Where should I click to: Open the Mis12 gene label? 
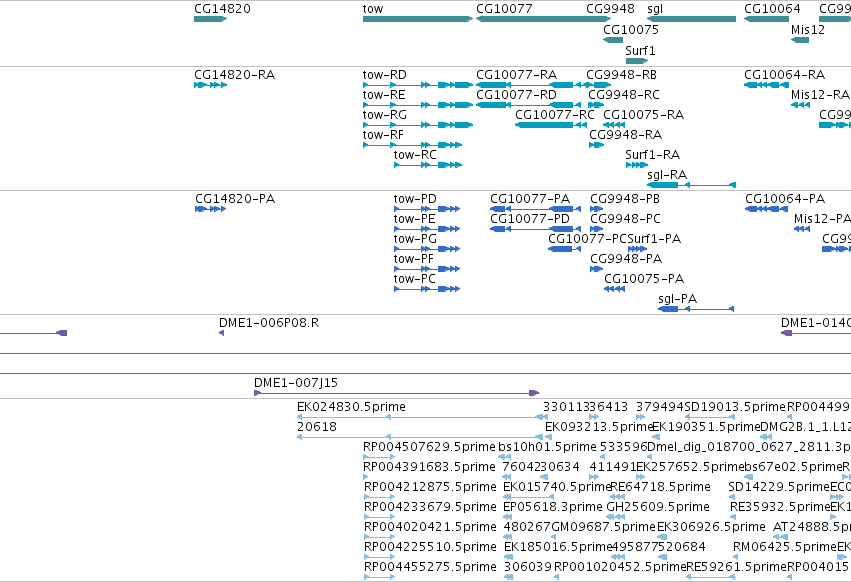pos(808,29)
